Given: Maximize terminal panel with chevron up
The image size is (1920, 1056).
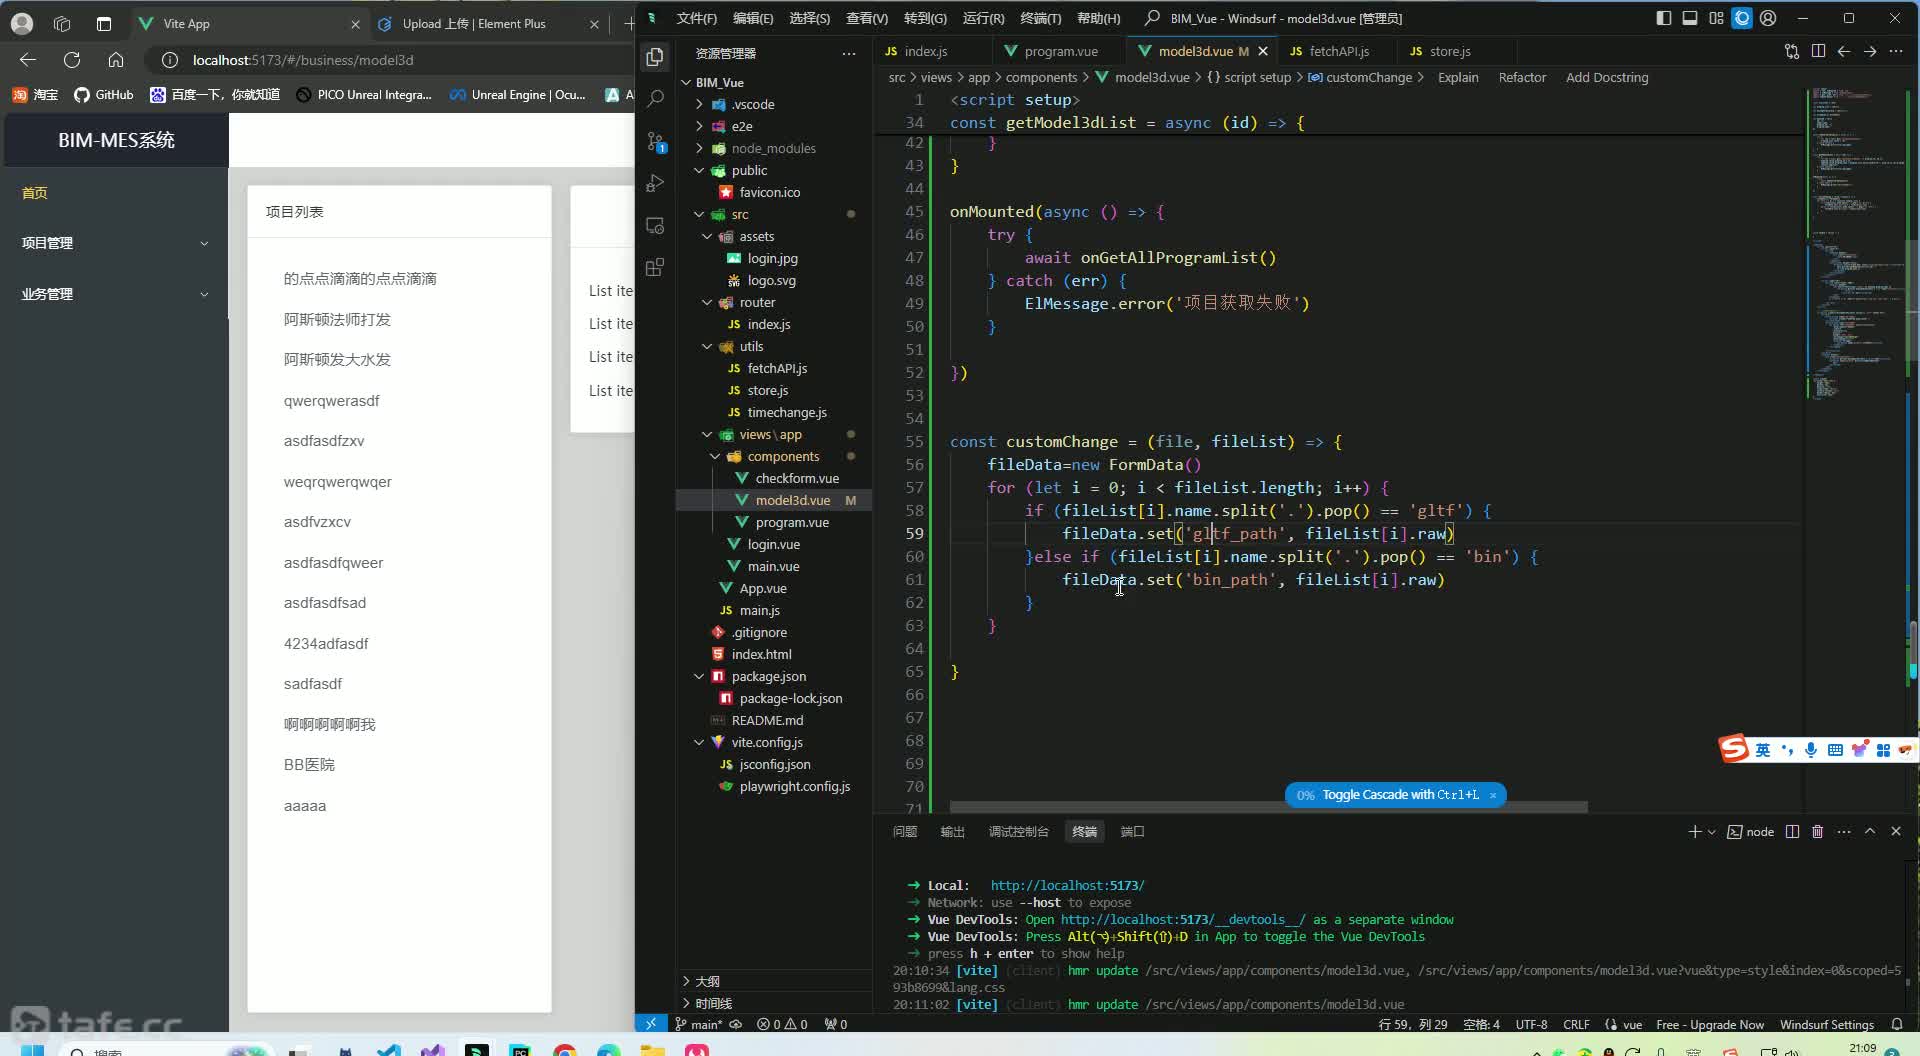Looking at the screenshot, I should pyautogui.click(x=1870, y=832).
